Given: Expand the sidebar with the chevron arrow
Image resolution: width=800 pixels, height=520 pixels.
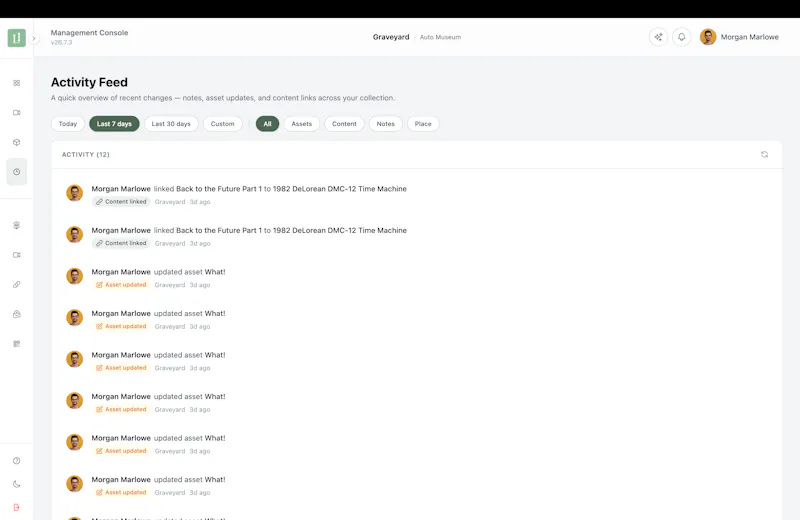Looking at the screenshot, I should pos(34,38).
